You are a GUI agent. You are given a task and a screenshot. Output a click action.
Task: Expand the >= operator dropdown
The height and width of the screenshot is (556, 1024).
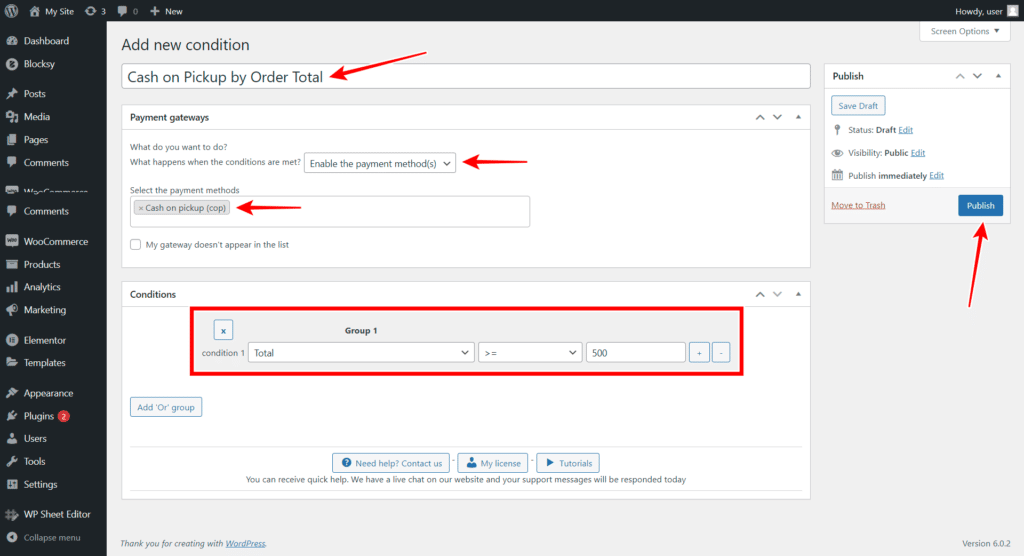tap(529, 353)
